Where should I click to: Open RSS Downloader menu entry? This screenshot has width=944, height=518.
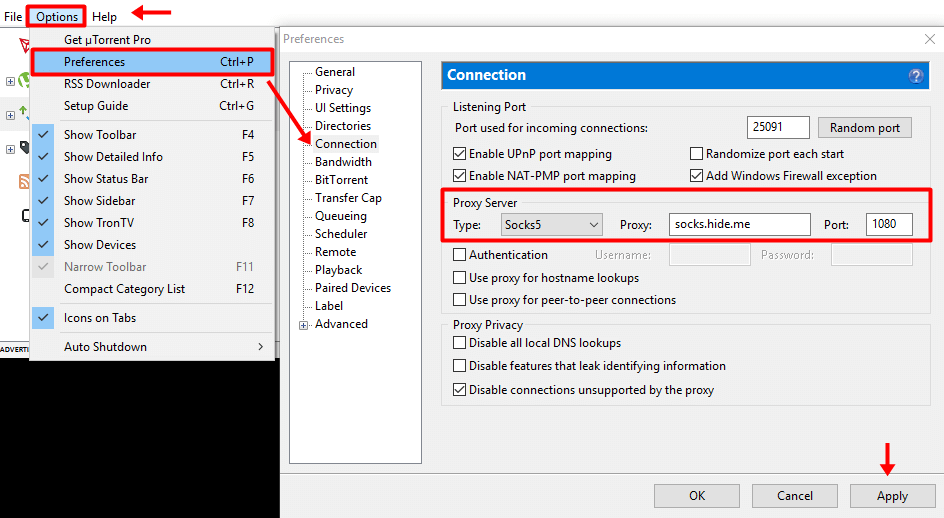152,84
